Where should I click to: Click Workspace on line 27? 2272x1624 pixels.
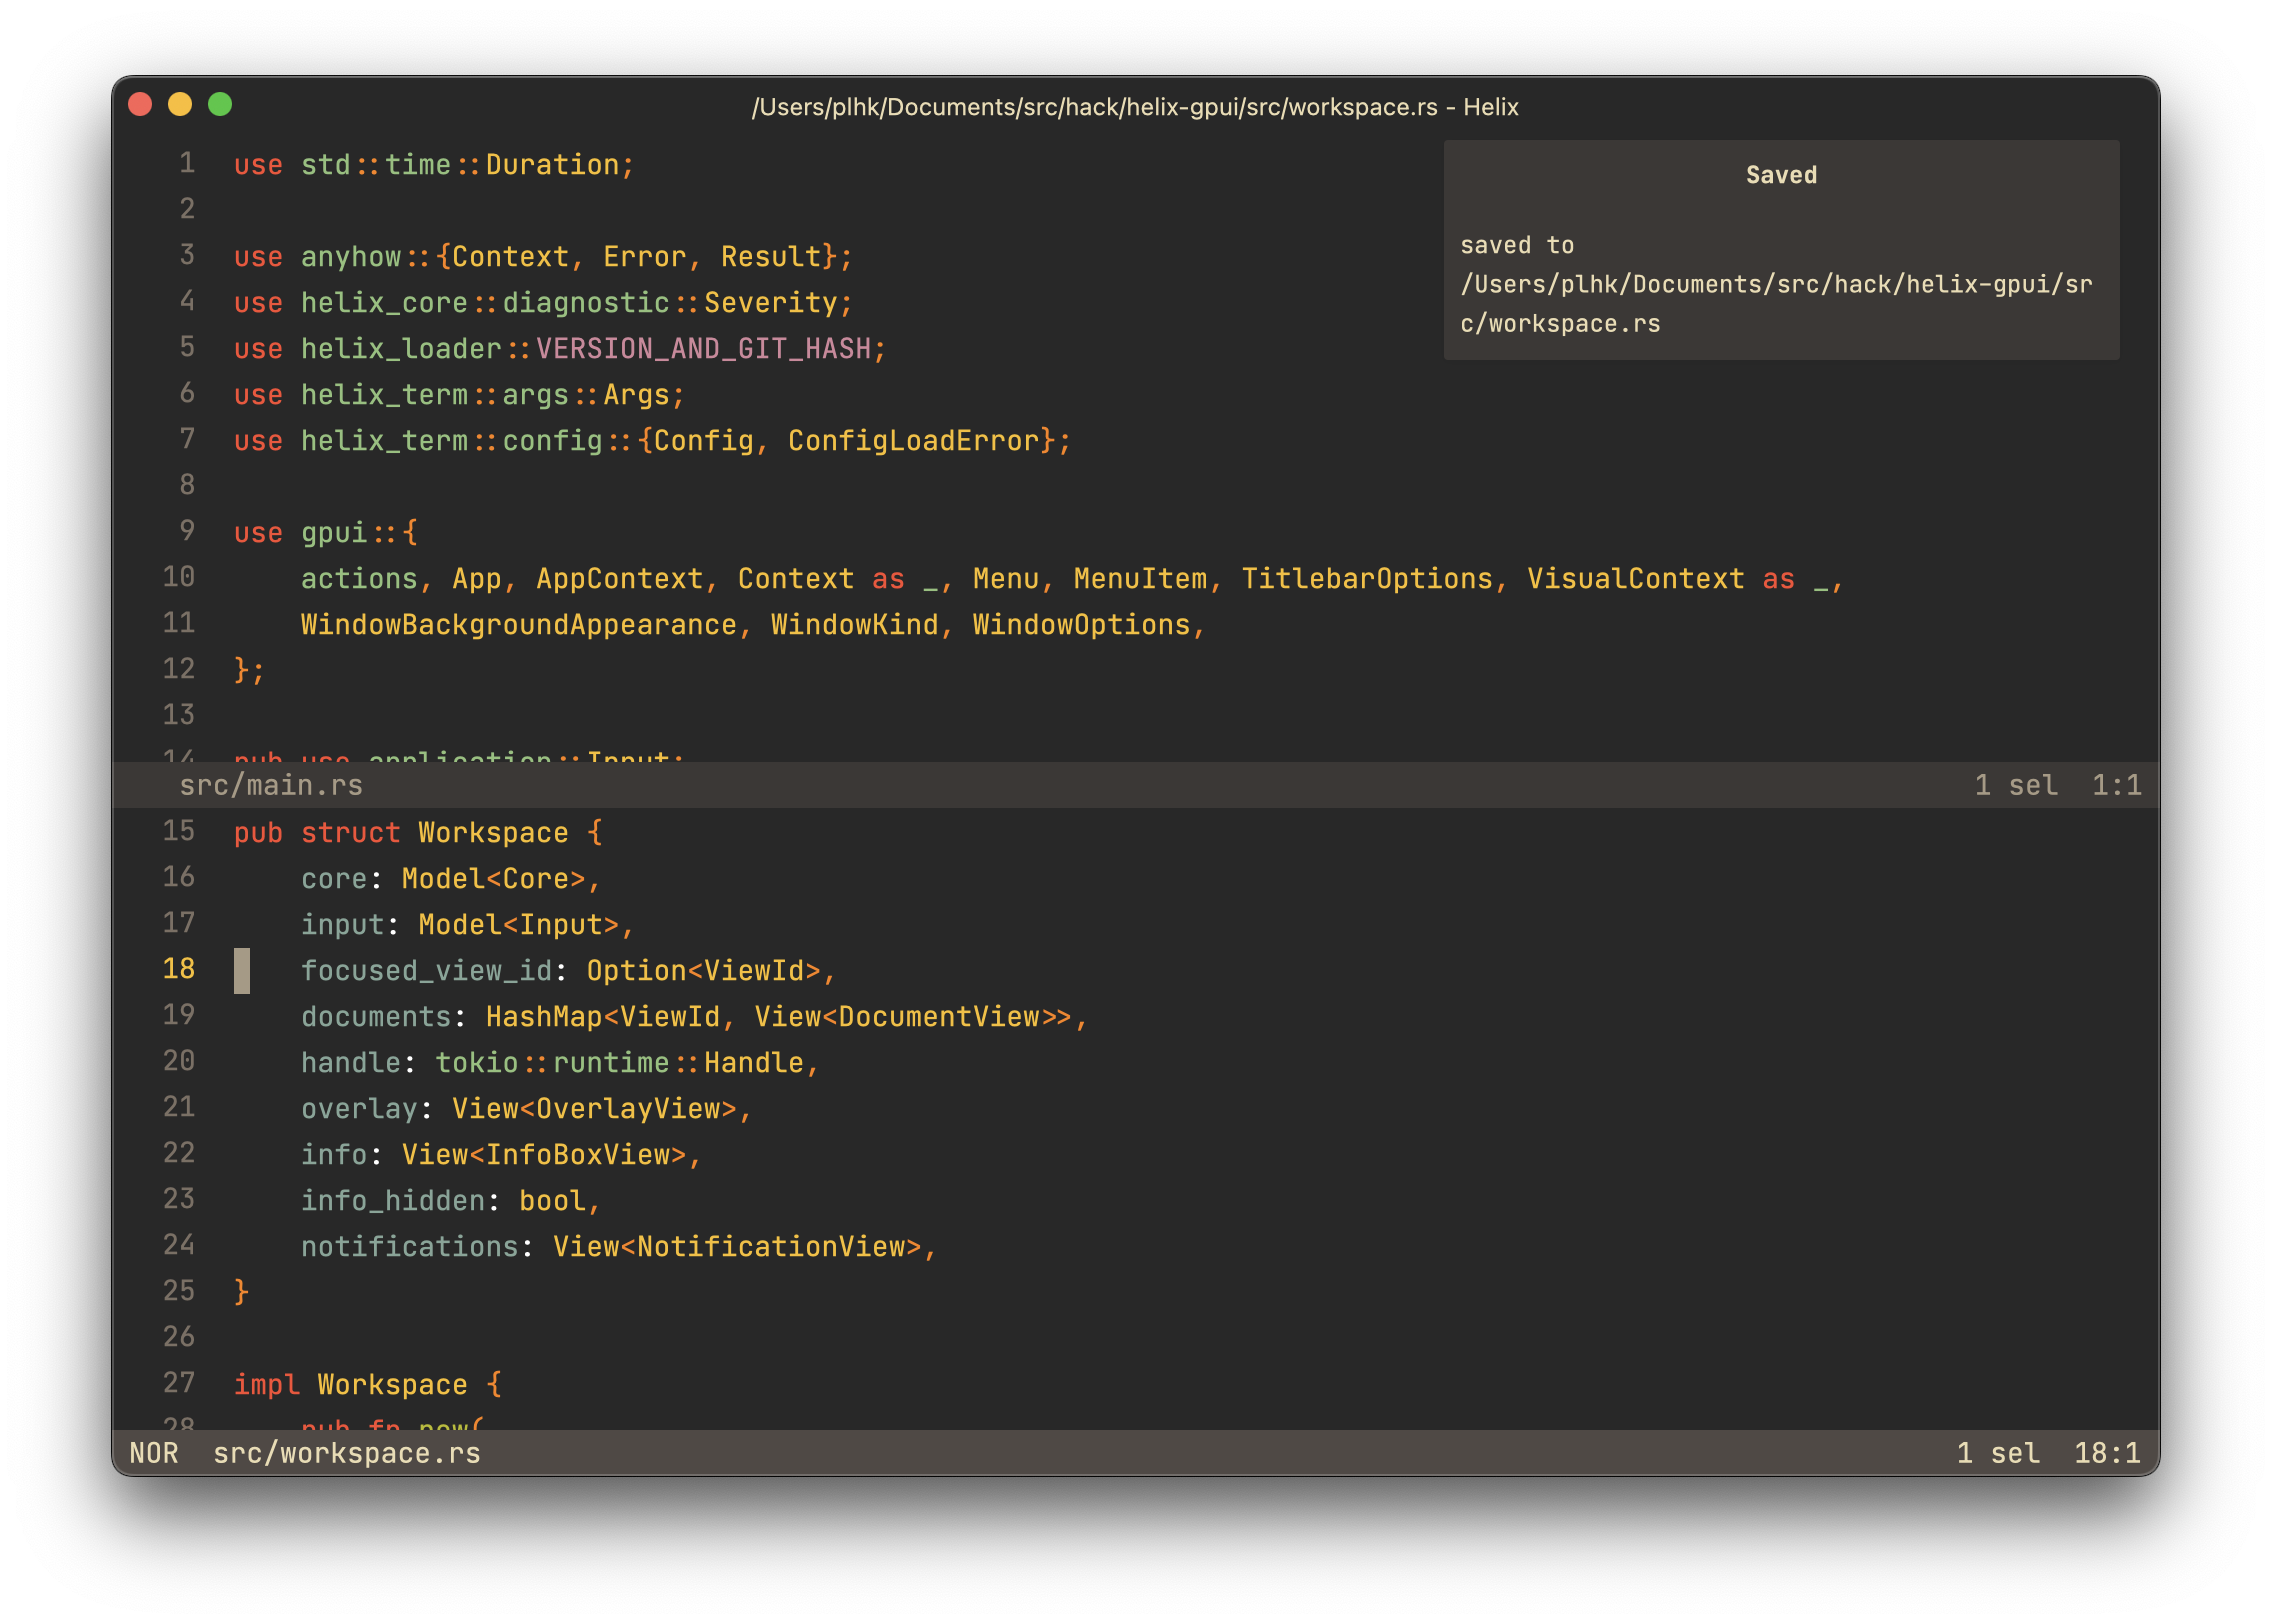coord(393,1385)
